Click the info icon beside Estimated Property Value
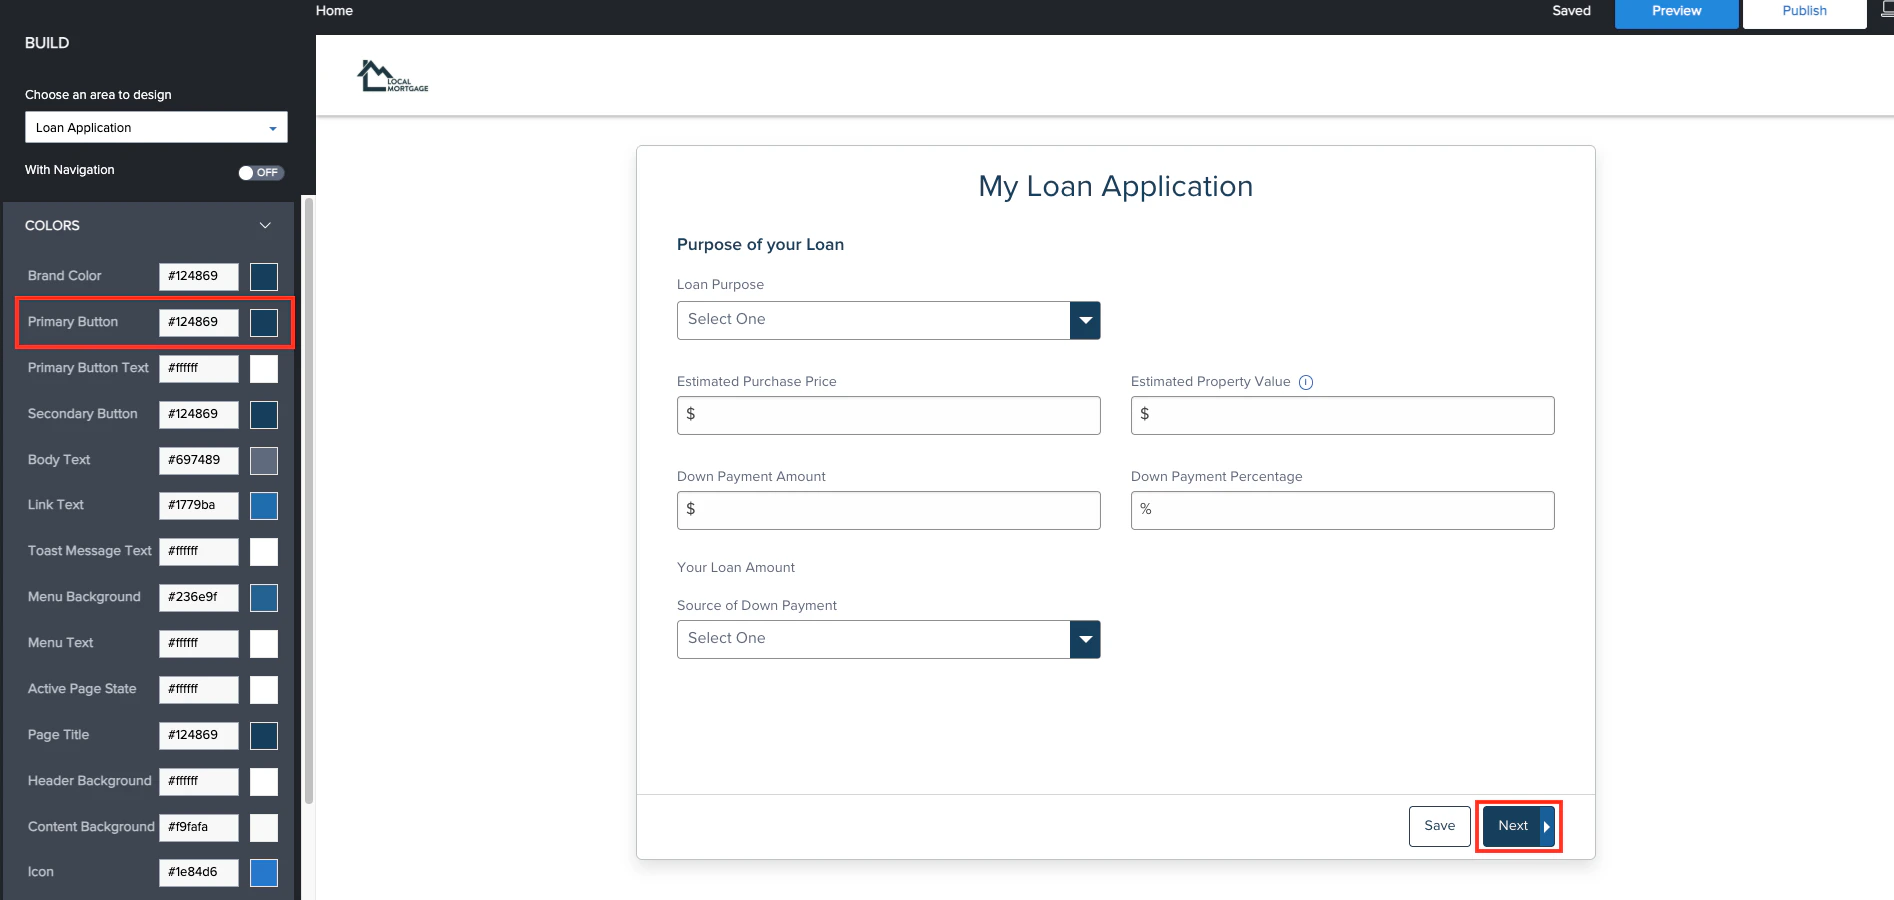The width and height of the screenshot is (1894, 900). (x=1307, y=382)
